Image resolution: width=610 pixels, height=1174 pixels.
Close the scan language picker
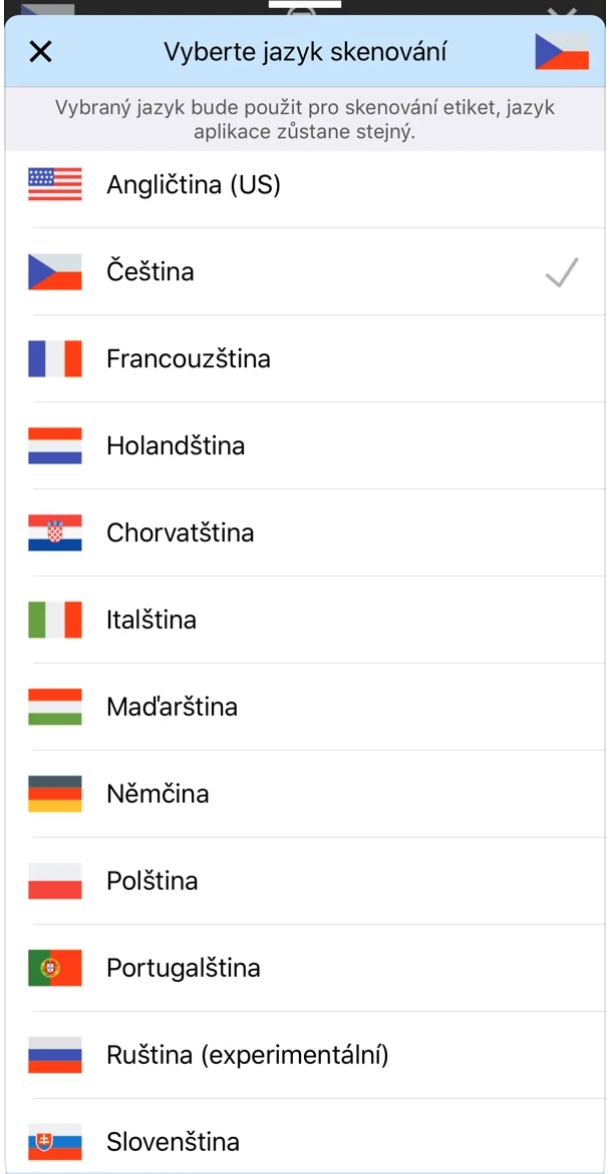point(40,52)
